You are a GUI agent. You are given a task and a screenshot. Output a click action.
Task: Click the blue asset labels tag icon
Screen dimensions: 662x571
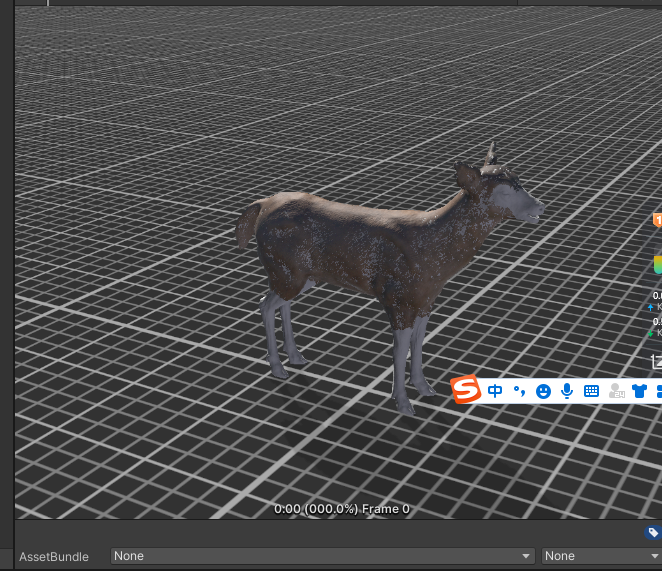(653, 533)
